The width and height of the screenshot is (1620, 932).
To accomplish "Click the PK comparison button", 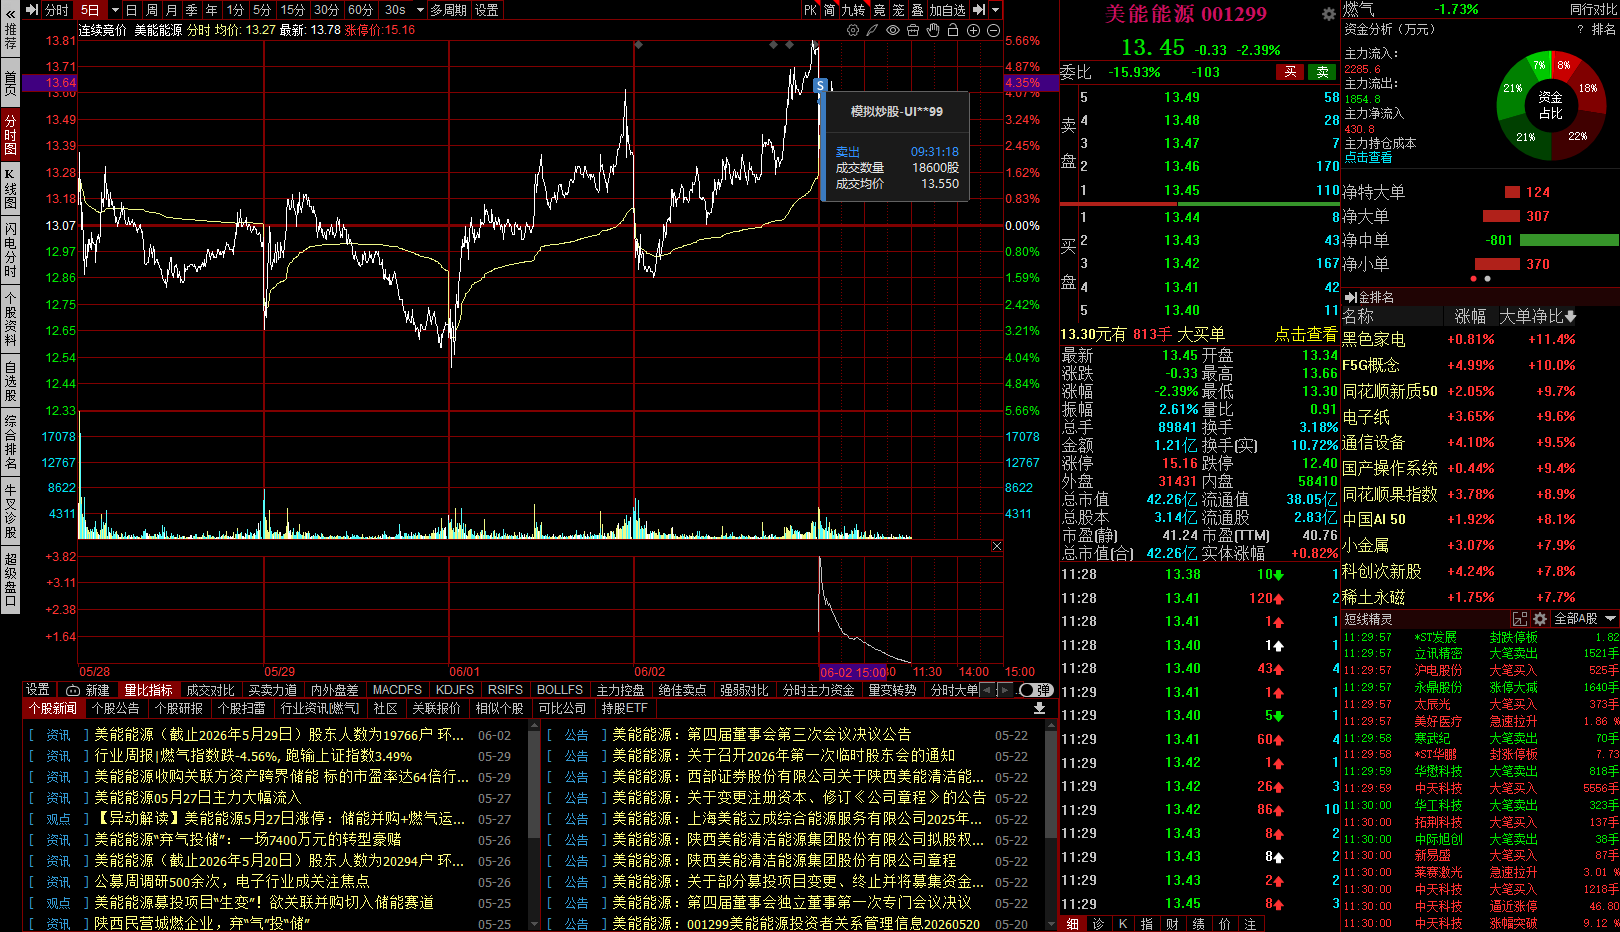I will click(x=811, y=10).
